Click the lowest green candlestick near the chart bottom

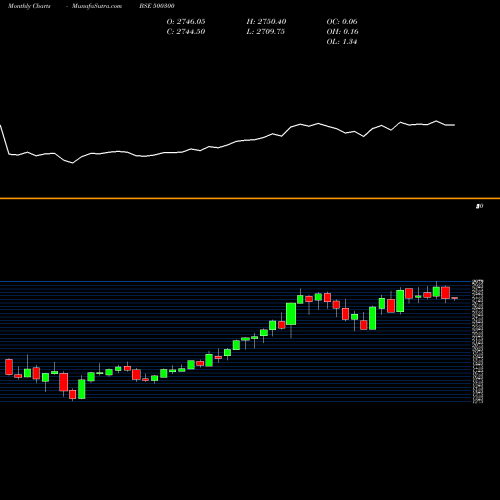[82, 389]
